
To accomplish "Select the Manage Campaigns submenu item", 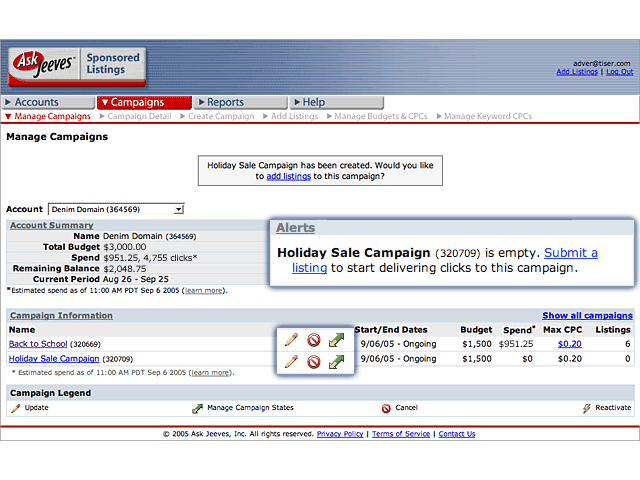I will tap(48, 116).
